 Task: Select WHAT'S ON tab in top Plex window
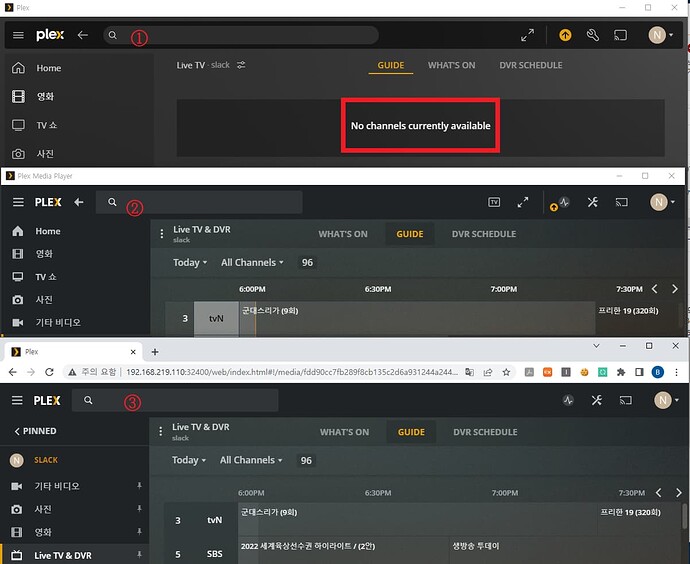[451, 65]
